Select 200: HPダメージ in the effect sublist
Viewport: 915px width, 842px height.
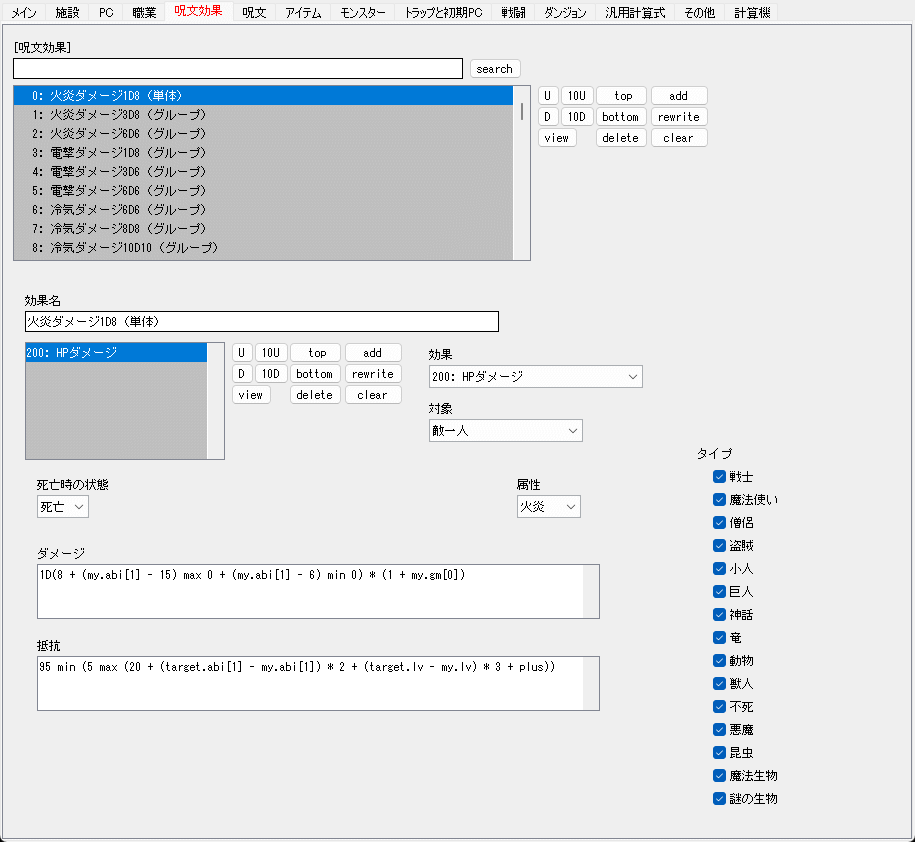(116, 352)
